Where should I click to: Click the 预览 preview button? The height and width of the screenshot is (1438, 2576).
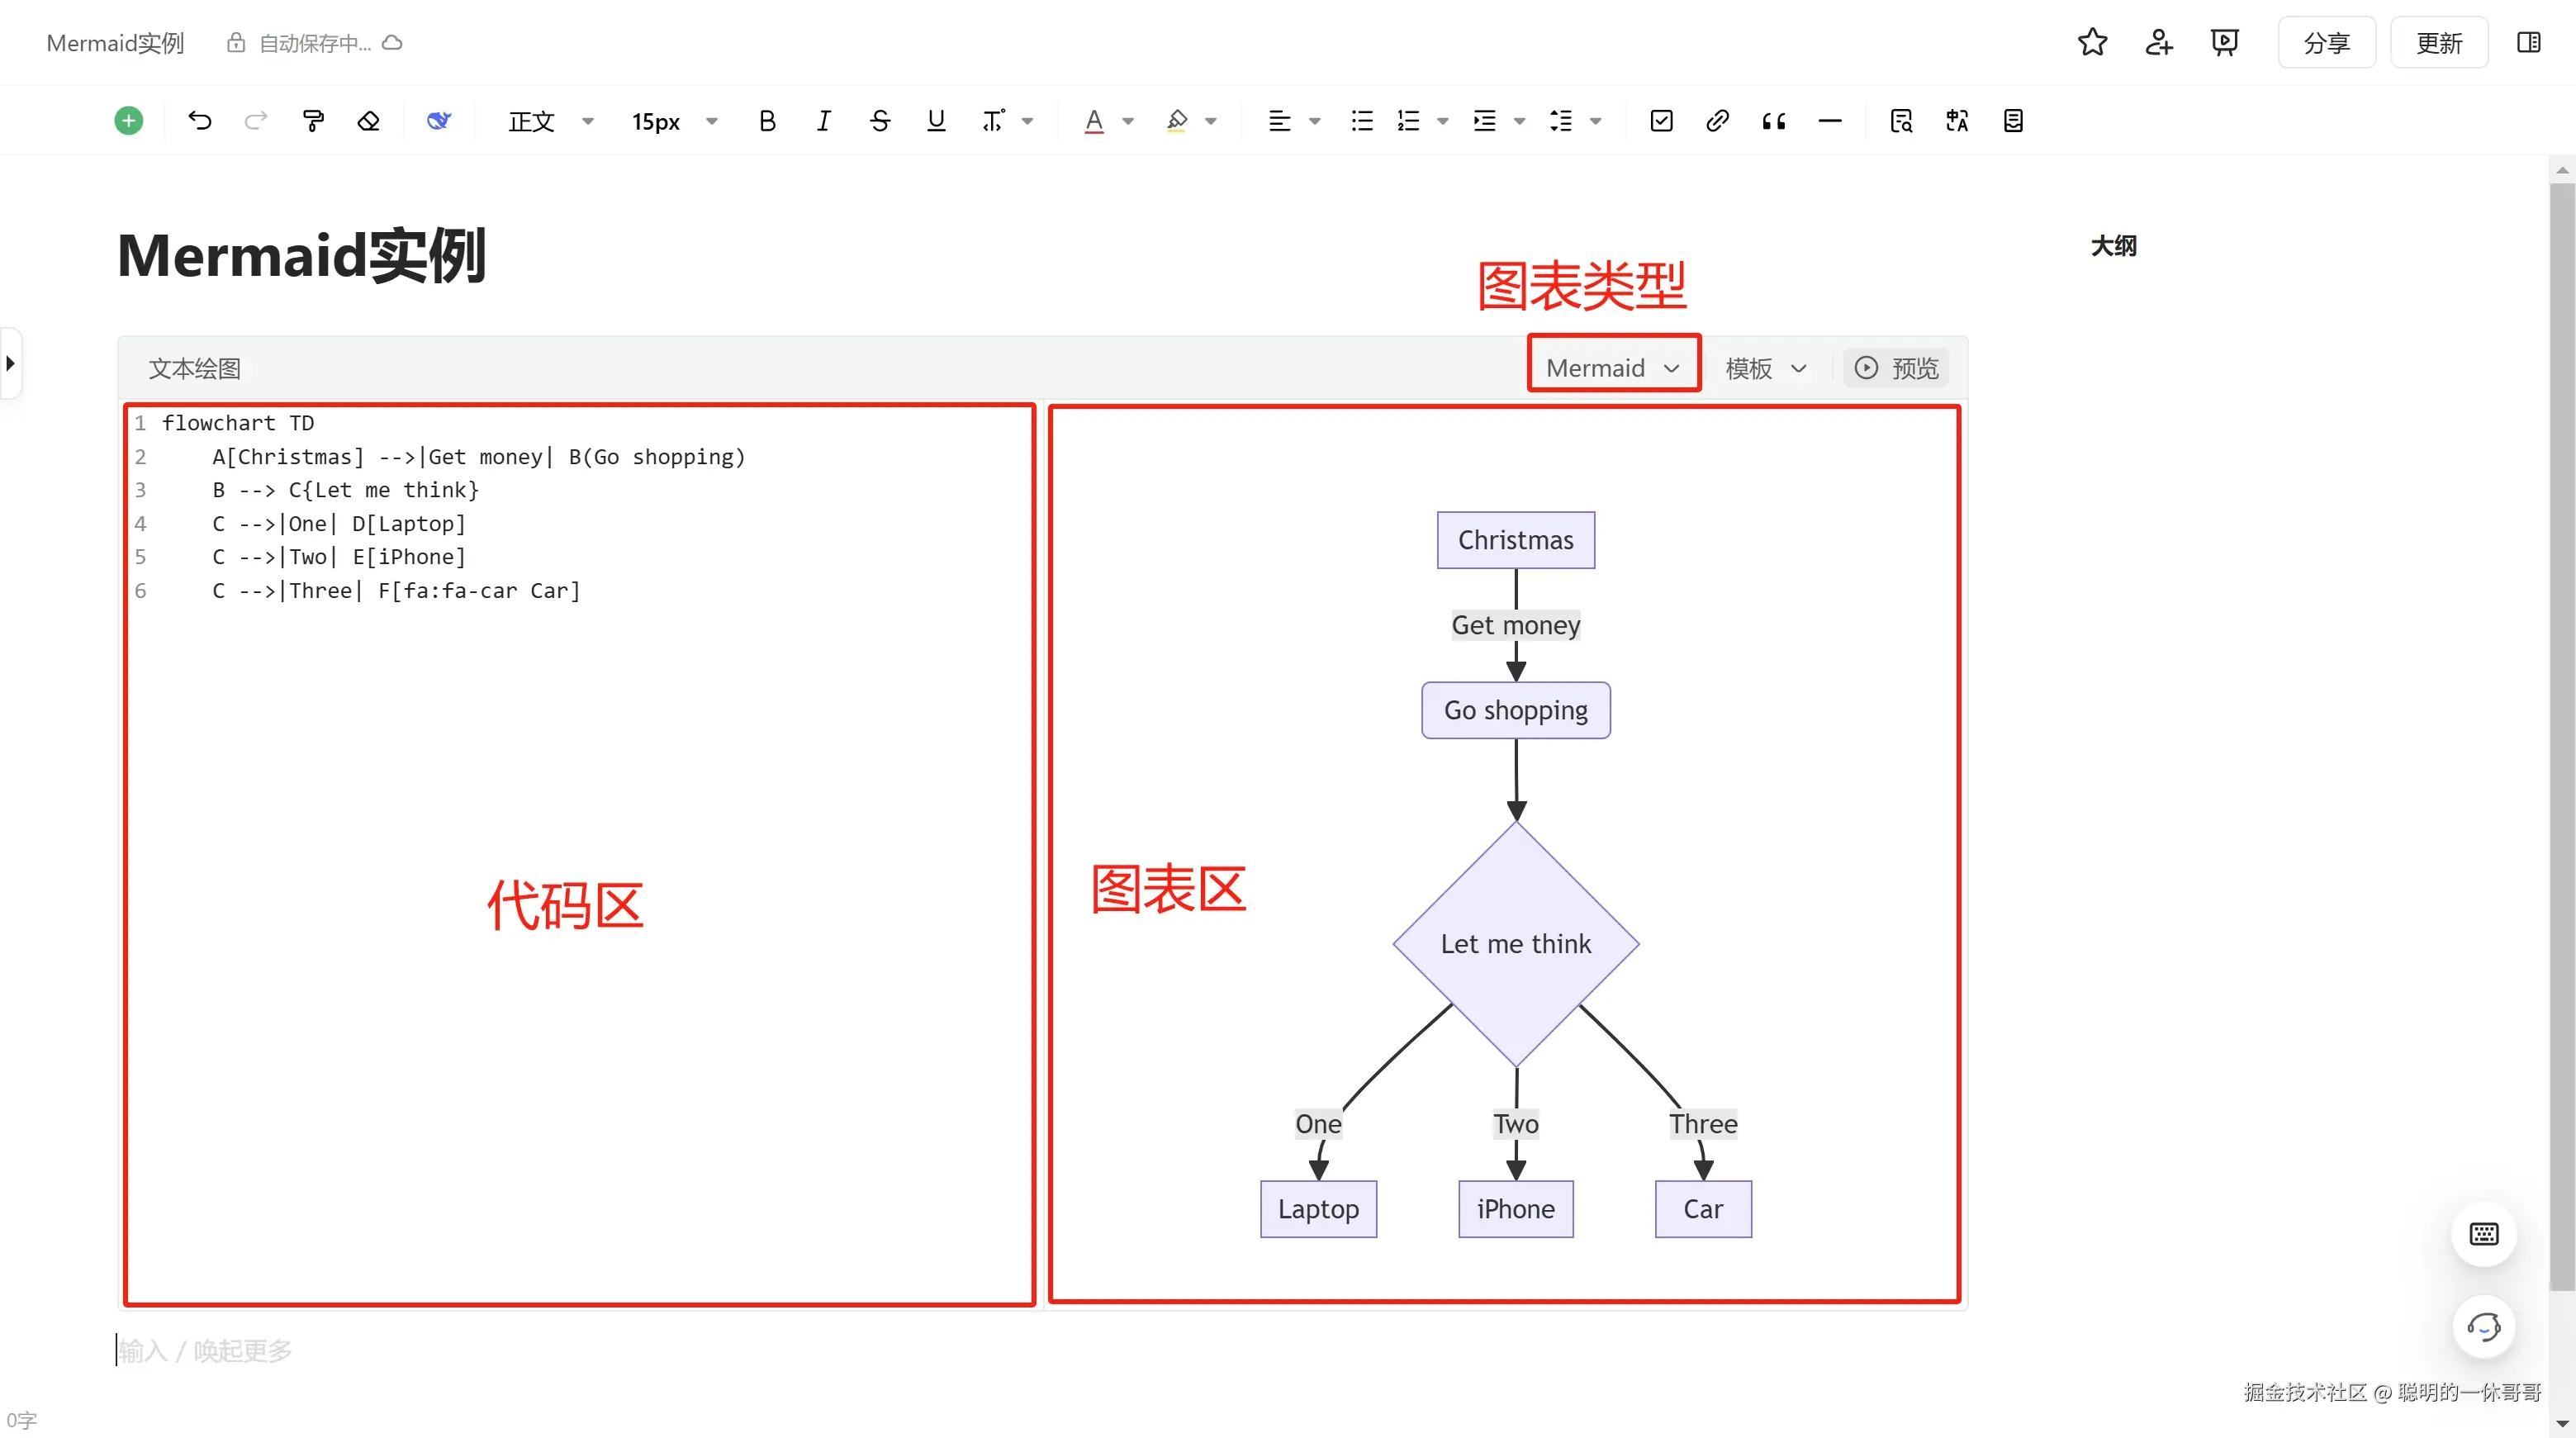[1896, 368]
